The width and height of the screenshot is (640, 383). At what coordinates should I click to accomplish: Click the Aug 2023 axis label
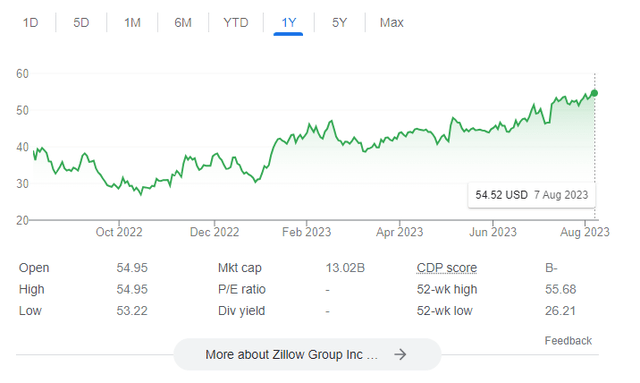(x=585, y=232)
